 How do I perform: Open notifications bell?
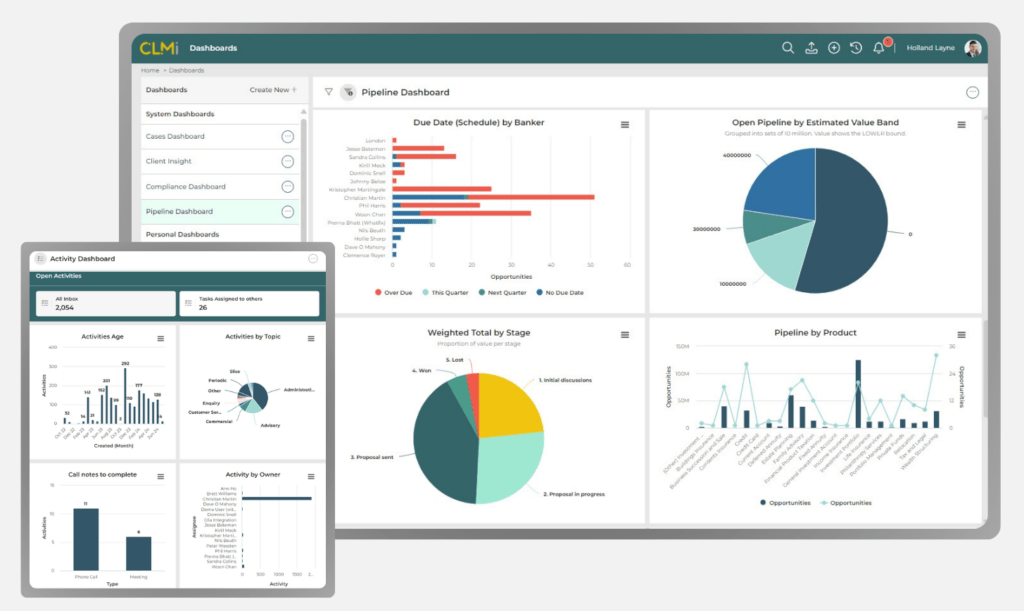(879, 48)
